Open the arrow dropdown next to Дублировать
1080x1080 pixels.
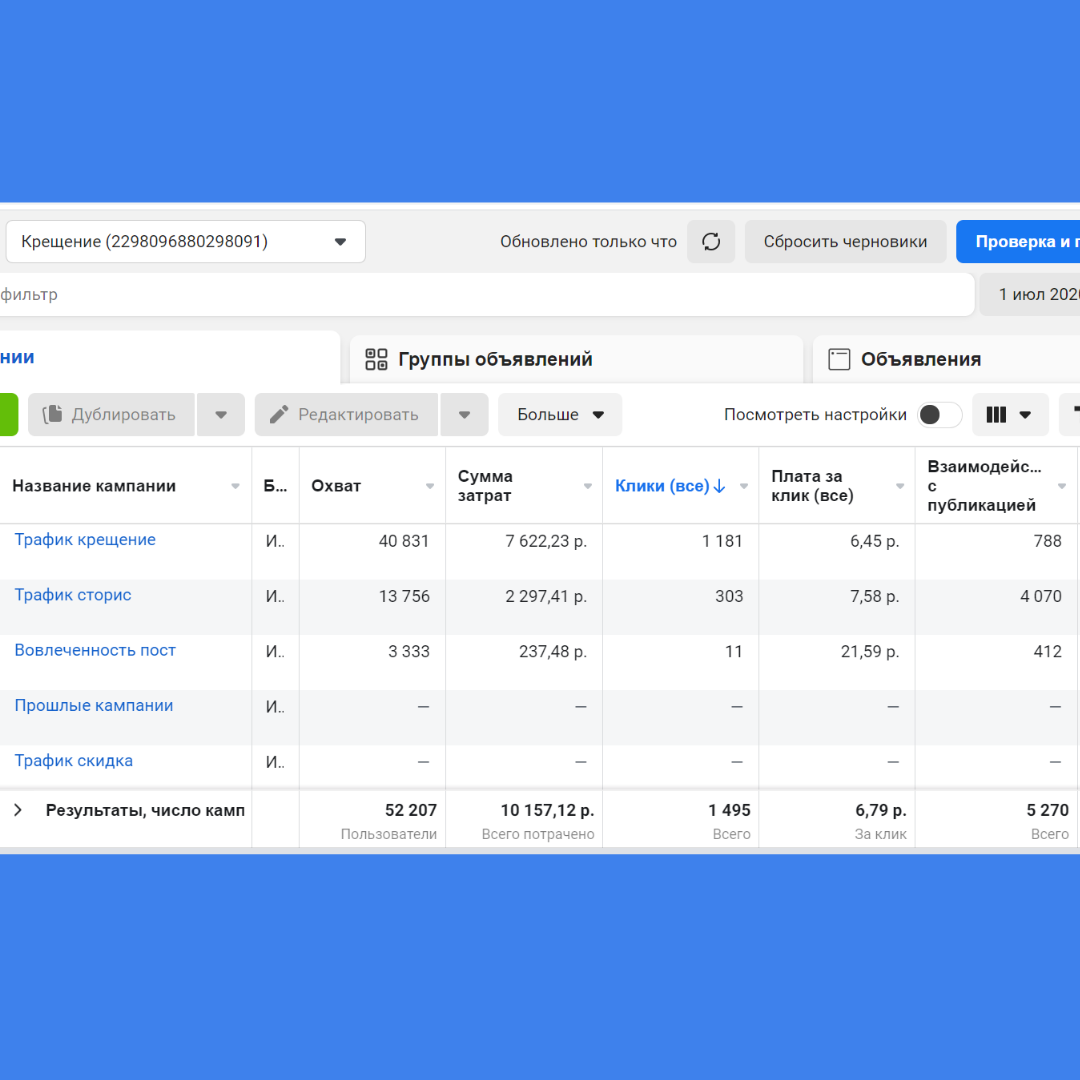(221, 415)
